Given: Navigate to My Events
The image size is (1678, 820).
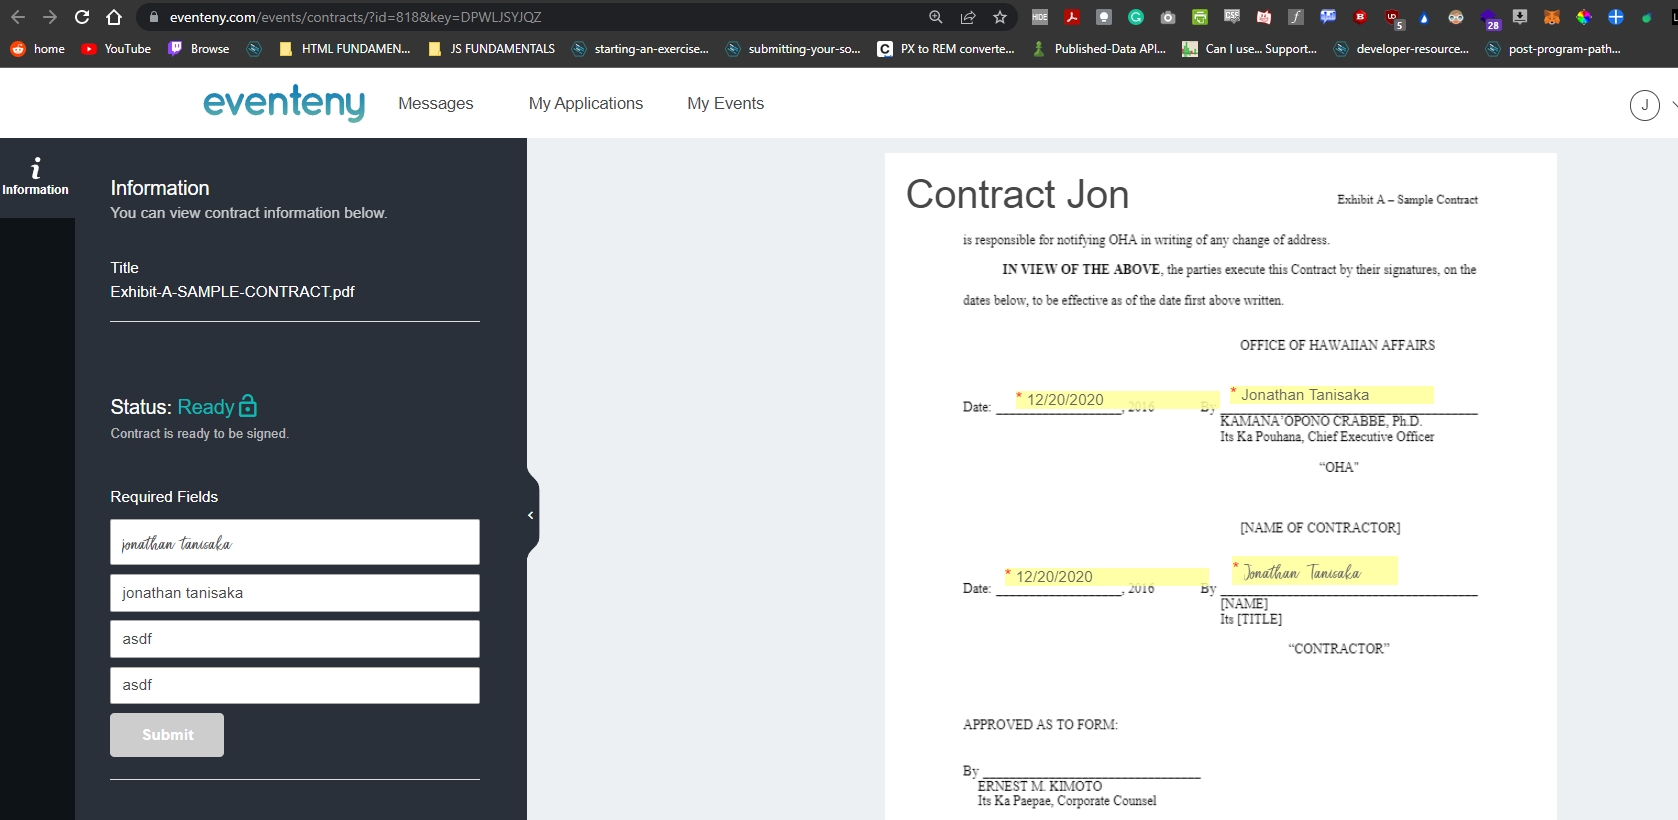Looking at the screenshot, I should [725, 103].
